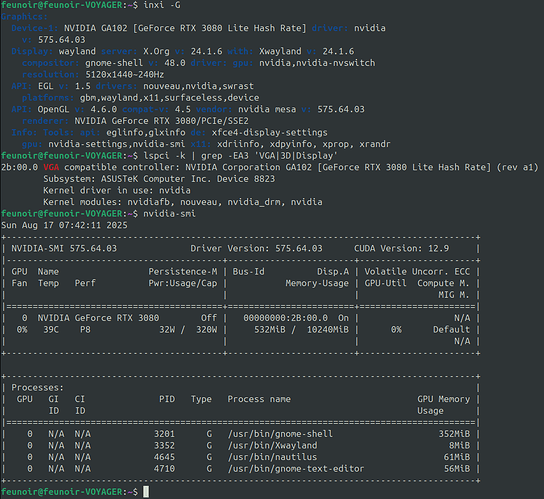
Task: Click 'NVIDIA-SMI 575.64.03' header text
Action: pyautogui.click(x=64, y=248)
